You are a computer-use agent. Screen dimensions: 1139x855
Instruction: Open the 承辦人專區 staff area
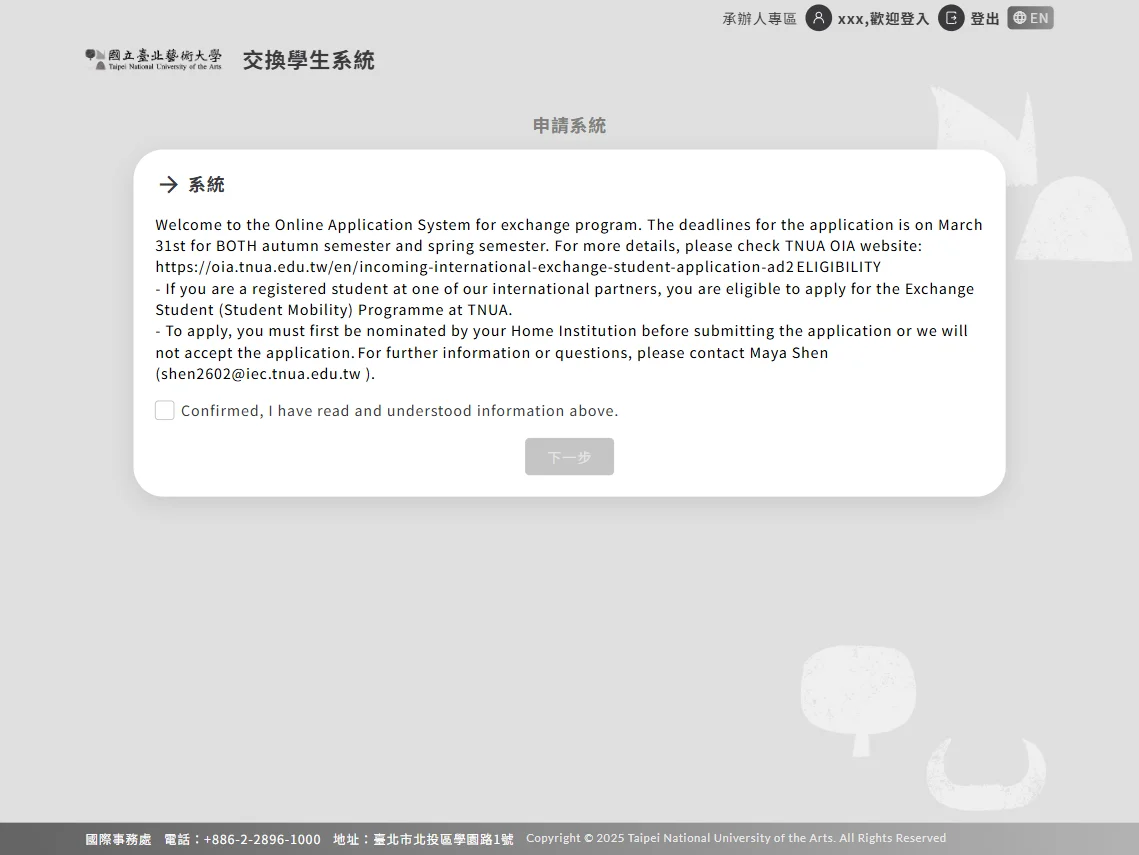point(757,18)
